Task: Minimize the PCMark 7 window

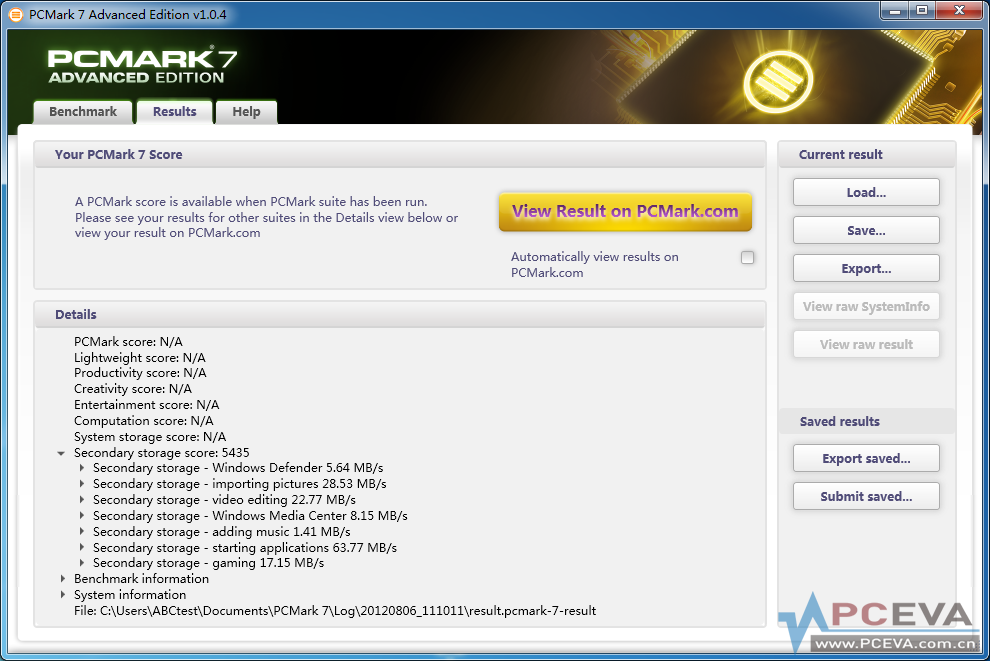Action: [895, 11]
